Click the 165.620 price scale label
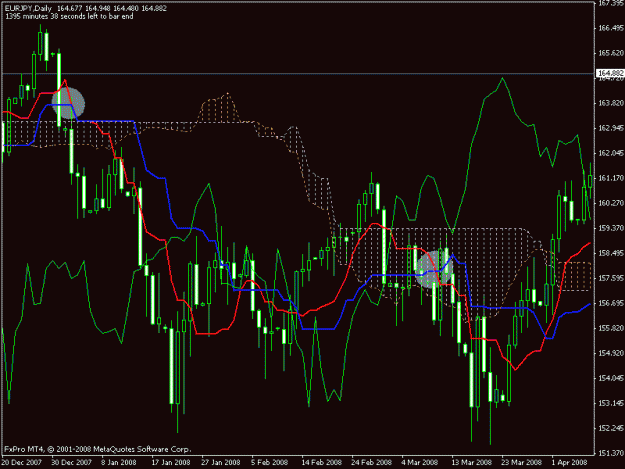The height and width of the screenshot is (469, 625). coord(611,53)
